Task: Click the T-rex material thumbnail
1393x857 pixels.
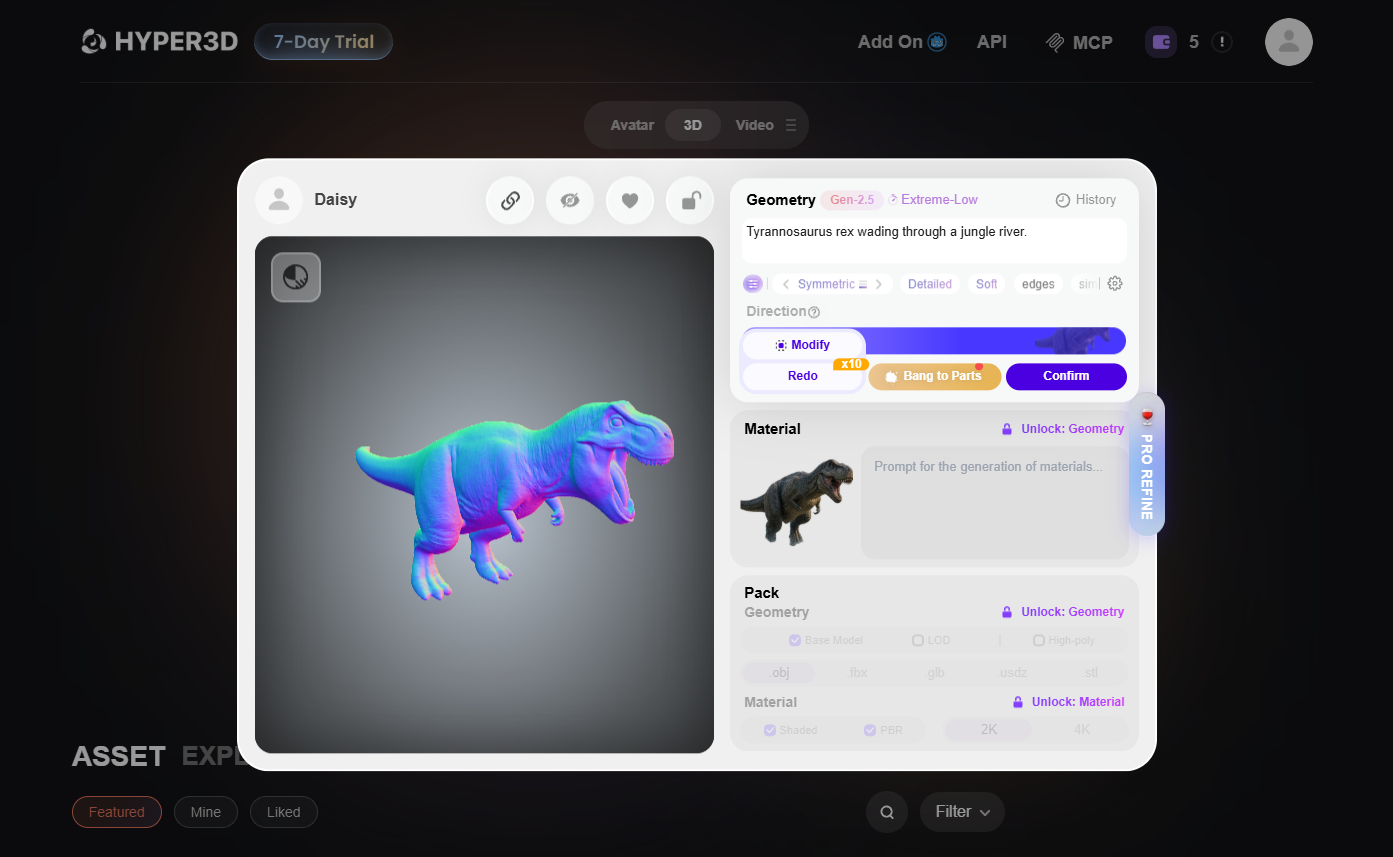Action: coord(797,502)
